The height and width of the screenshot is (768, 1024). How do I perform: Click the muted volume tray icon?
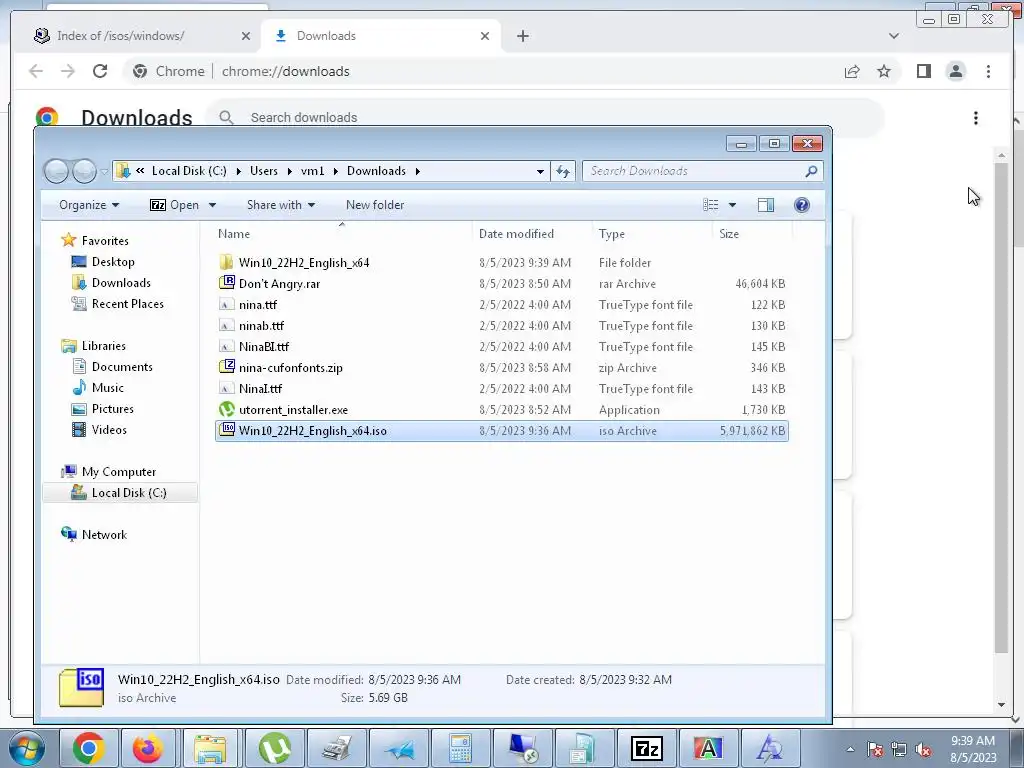click(x=923, y=750)
